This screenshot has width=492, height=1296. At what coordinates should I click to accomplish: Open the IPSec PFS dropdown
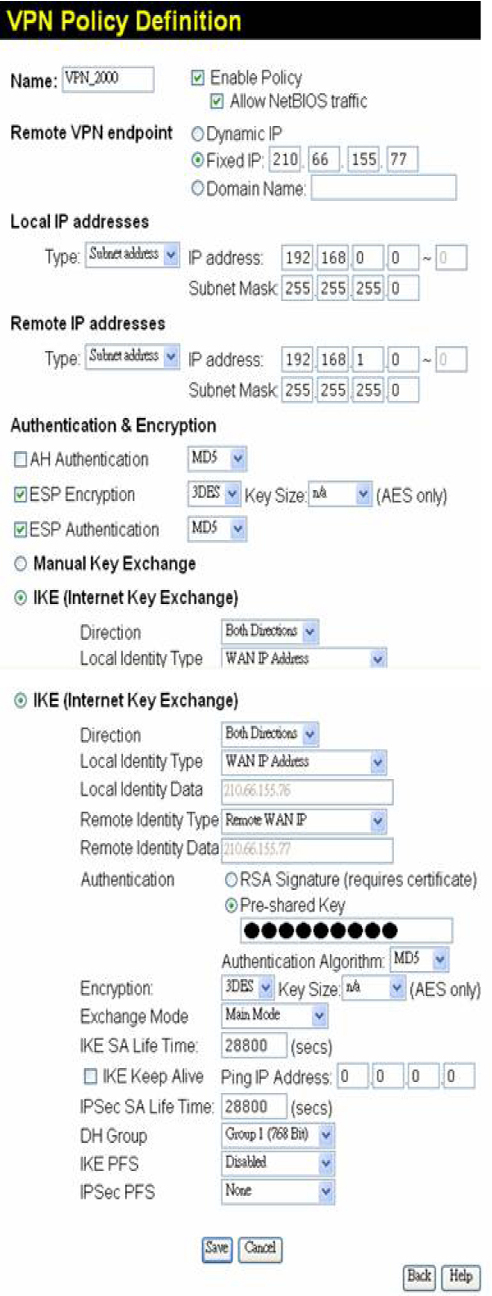pos(278,1191)
